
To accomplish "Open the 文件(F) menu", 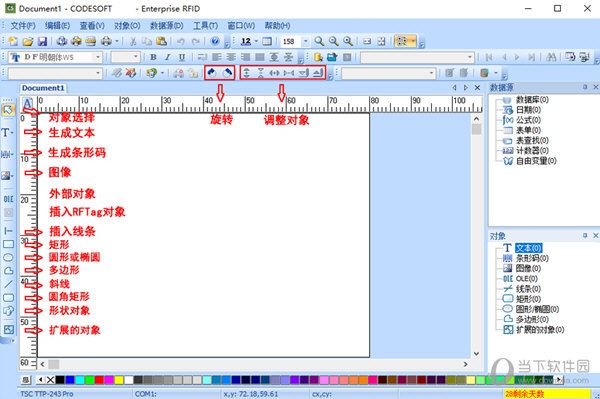I will tap(23, 26).
